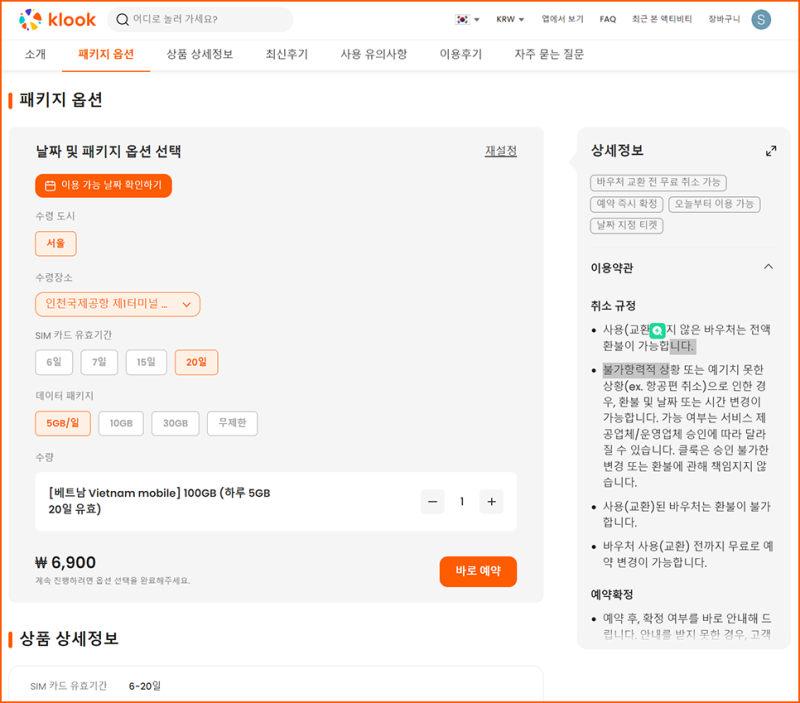Viewport: 800px width, 703px height.
Task: Click the Klook logo
Action: [x=57, y=20]
